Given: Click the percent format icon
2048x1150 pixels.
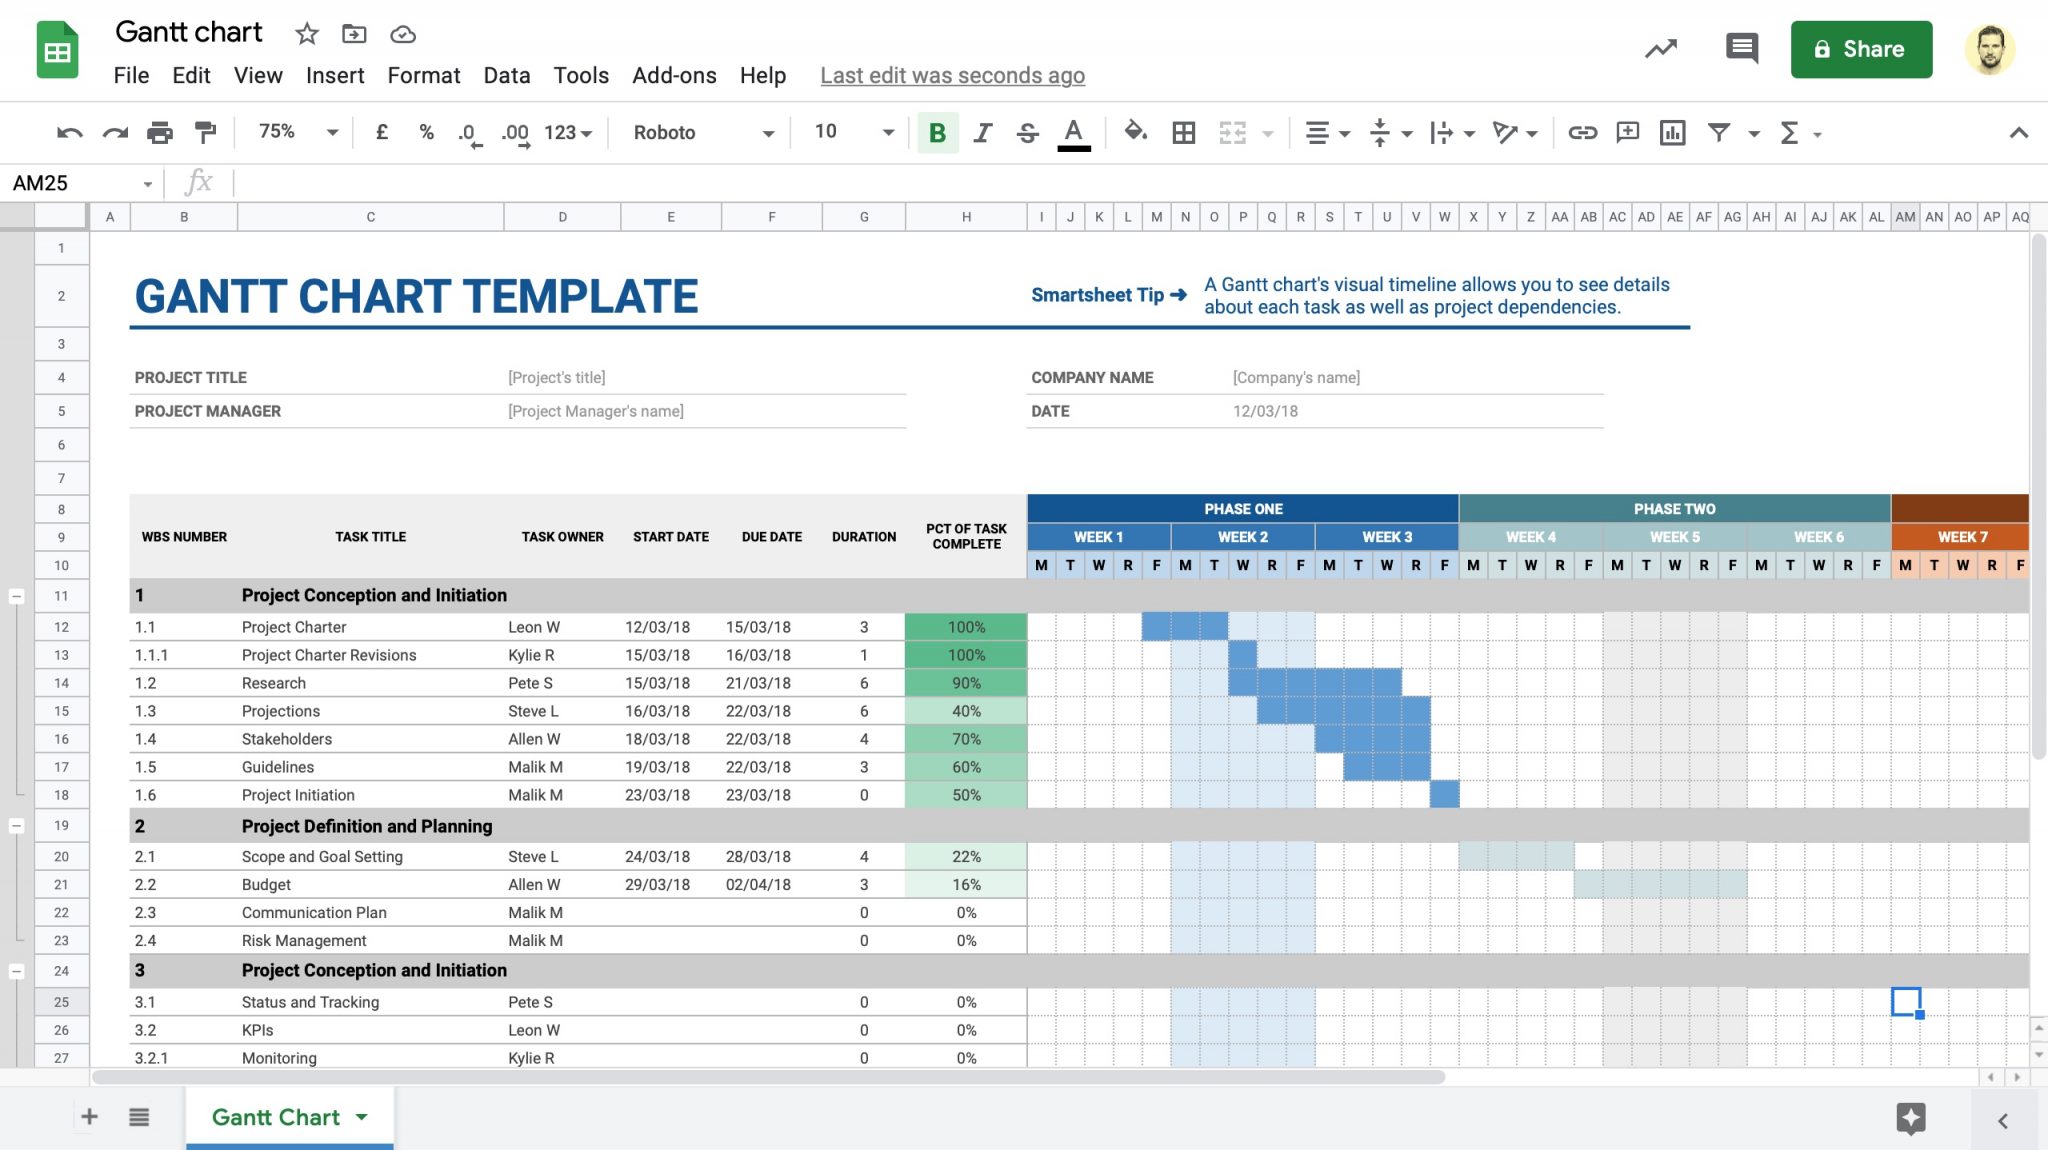Looking at the screenshot, I should (426, 132).
